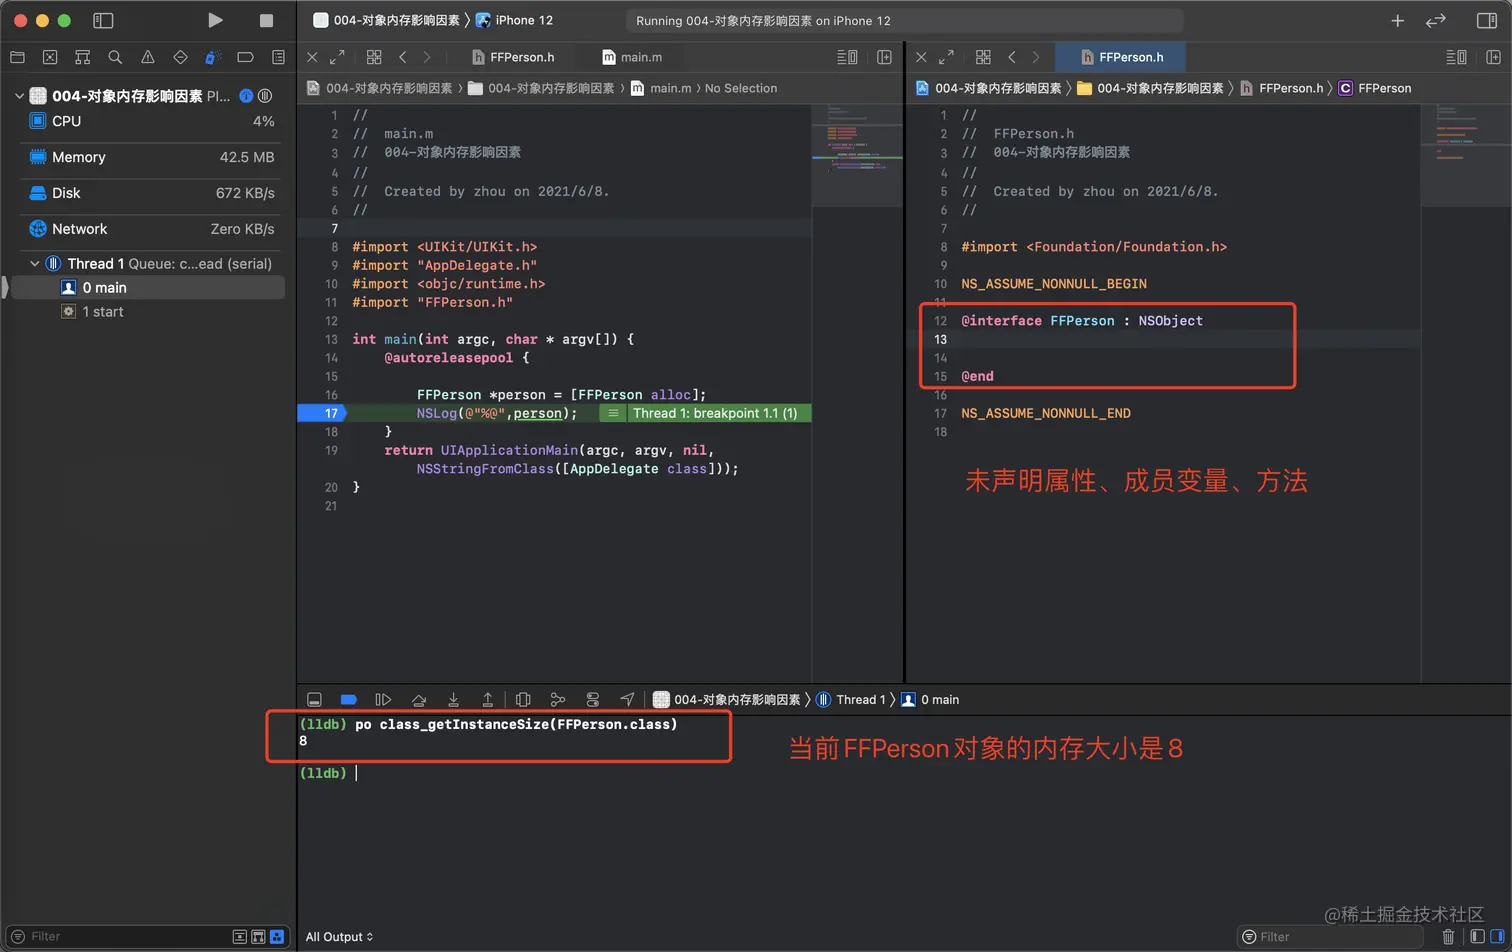Toggle the blue breakpoints activation button
Screen dimensions: 1512x952
(349, 699)
